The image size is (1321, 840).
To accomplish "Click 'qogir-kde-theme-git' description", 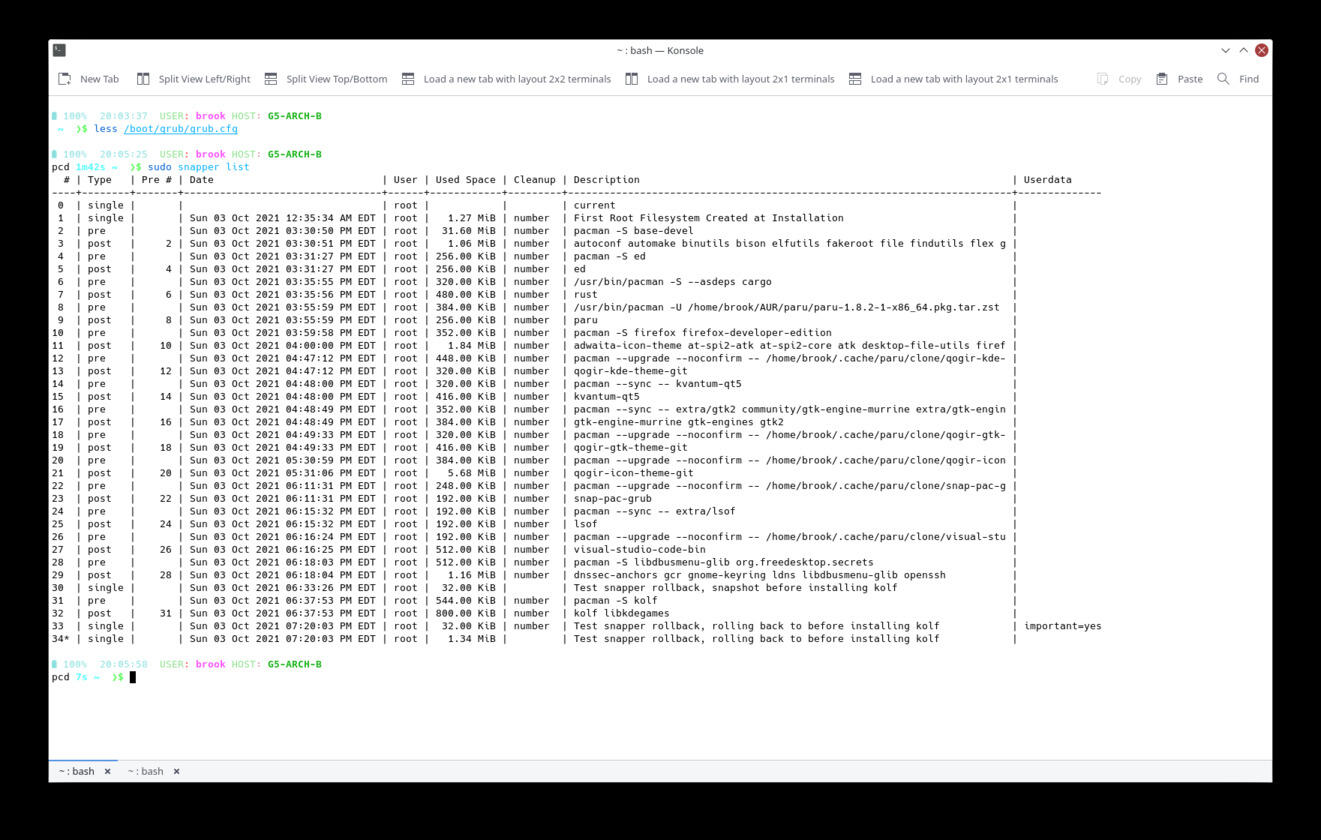I will point(630,371).
